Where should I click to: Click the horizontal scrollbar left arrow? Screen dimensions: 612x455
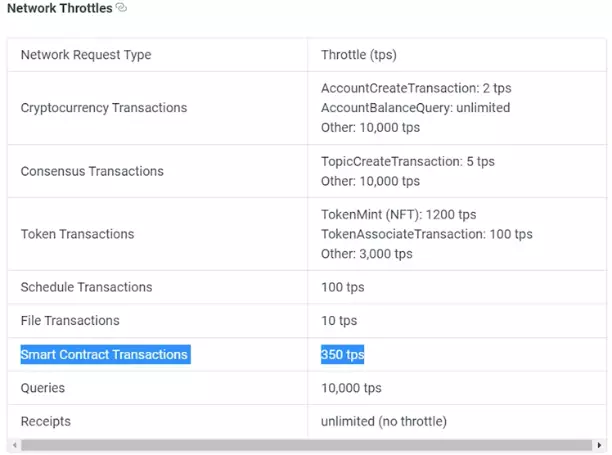(12, 445)
